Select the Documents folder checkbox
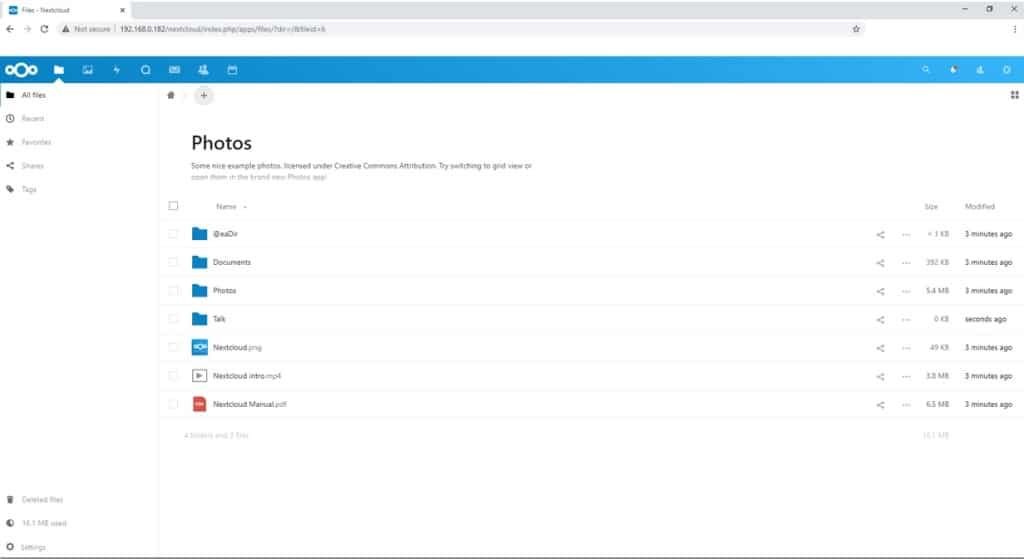 173,262
